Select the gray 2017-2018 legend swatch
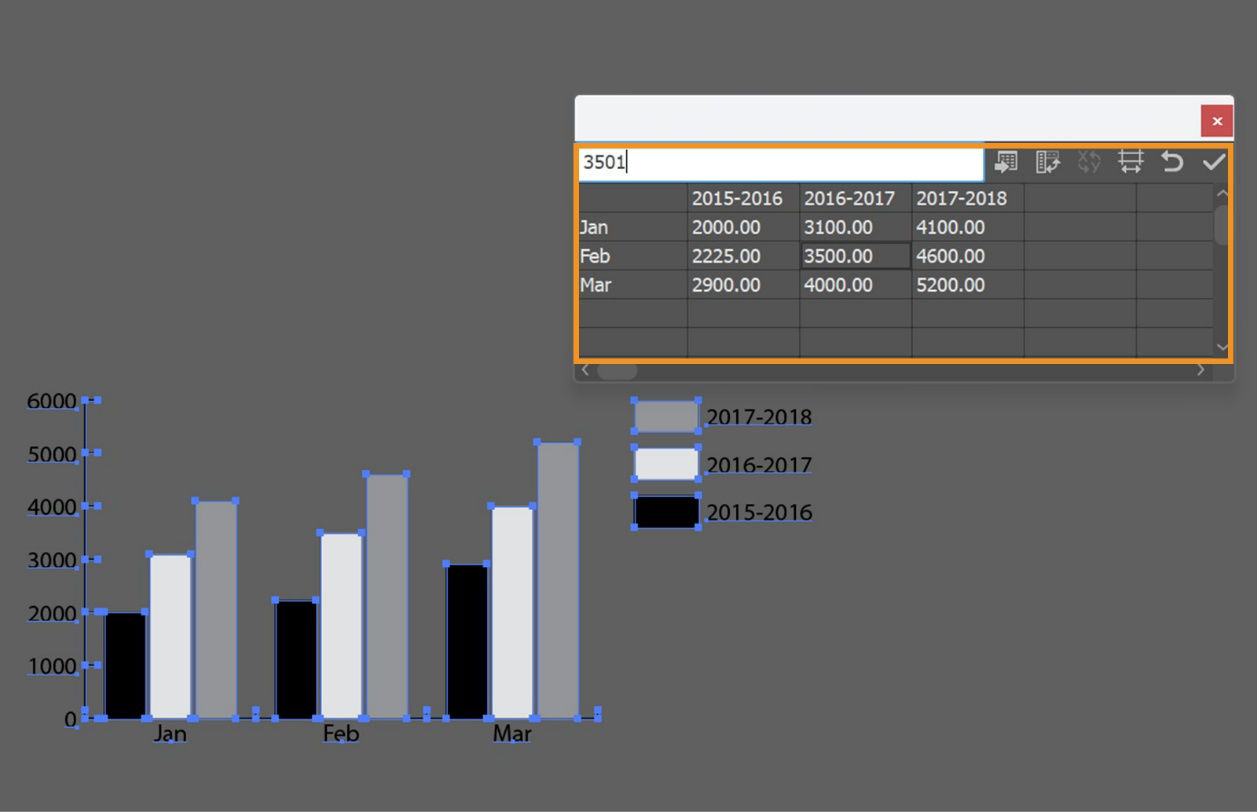The width and height of the screenshot is (1257, 812). tap(666, 415)
